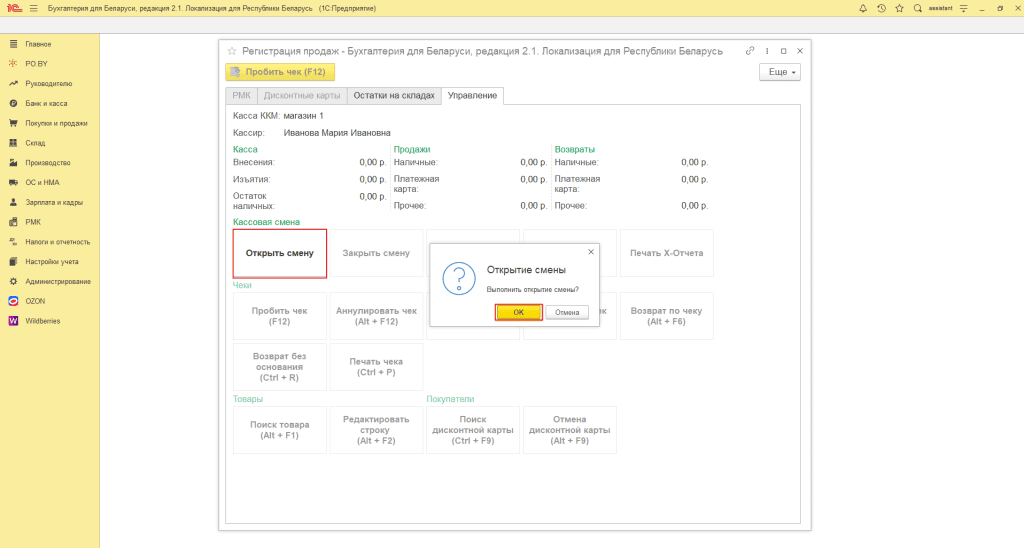This screenshot has width=1024, height=548.
Task: Open Зарплата и кадры section
Action: [x=54, y=202]
